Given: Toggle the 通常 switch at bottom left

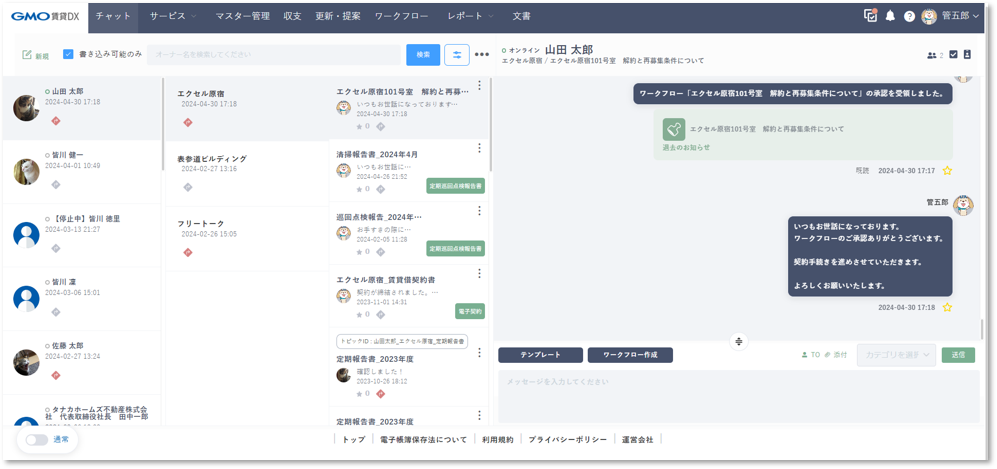Looking at the screenshot, I should 36,439.
